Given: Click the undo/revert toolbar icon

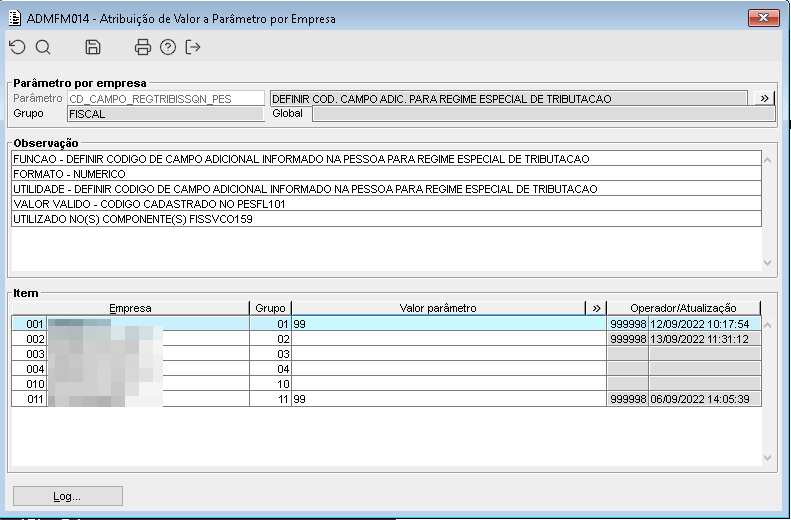Looking at the screenshot, I should pos(18,47).
